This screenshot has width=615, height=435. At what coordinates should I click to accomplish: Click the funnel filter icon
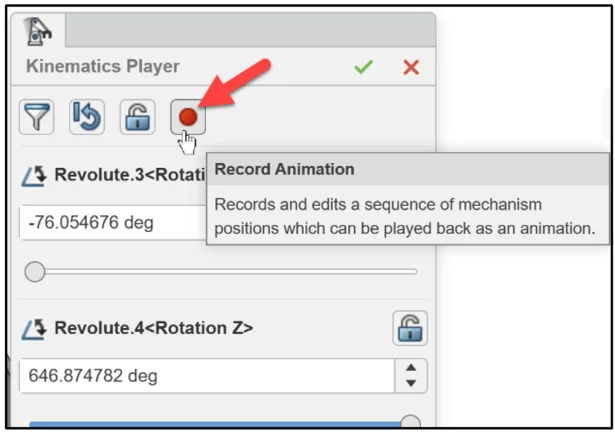pyautogui.click(x=36, y=117)
